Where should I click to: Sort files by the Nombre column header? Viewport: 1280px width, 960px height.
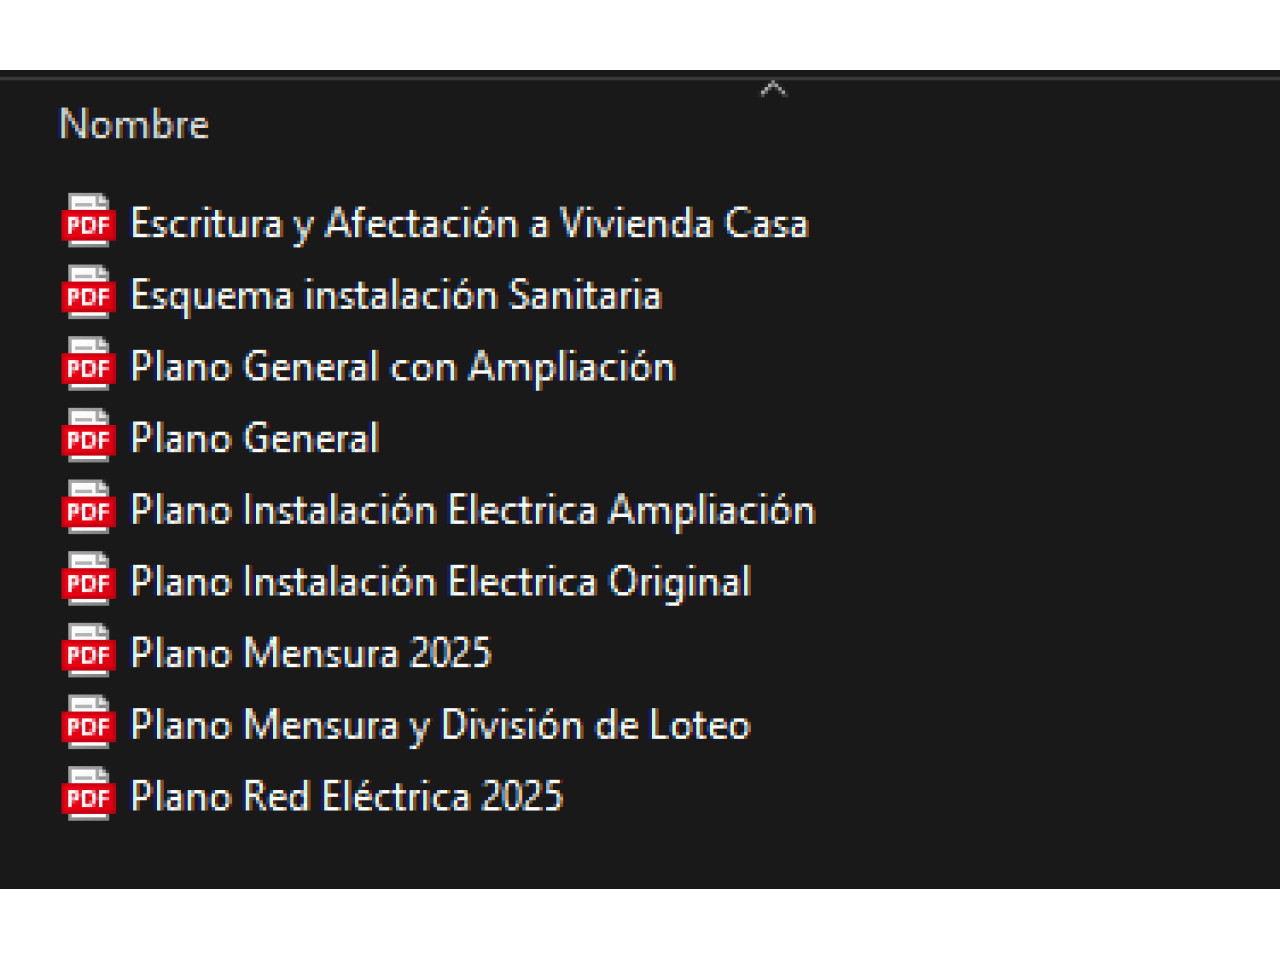[x=134, y=125]
